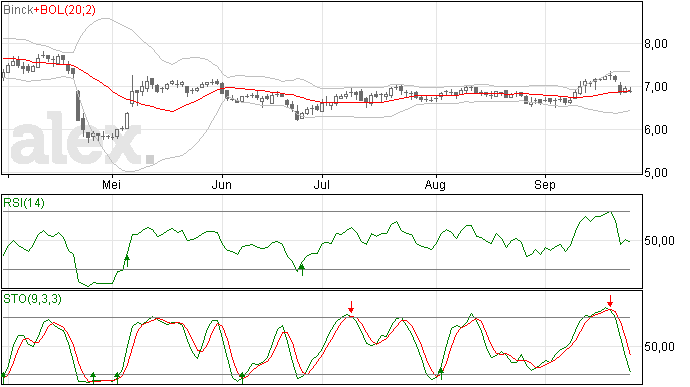Select the Jun month label on time axis

222,184
